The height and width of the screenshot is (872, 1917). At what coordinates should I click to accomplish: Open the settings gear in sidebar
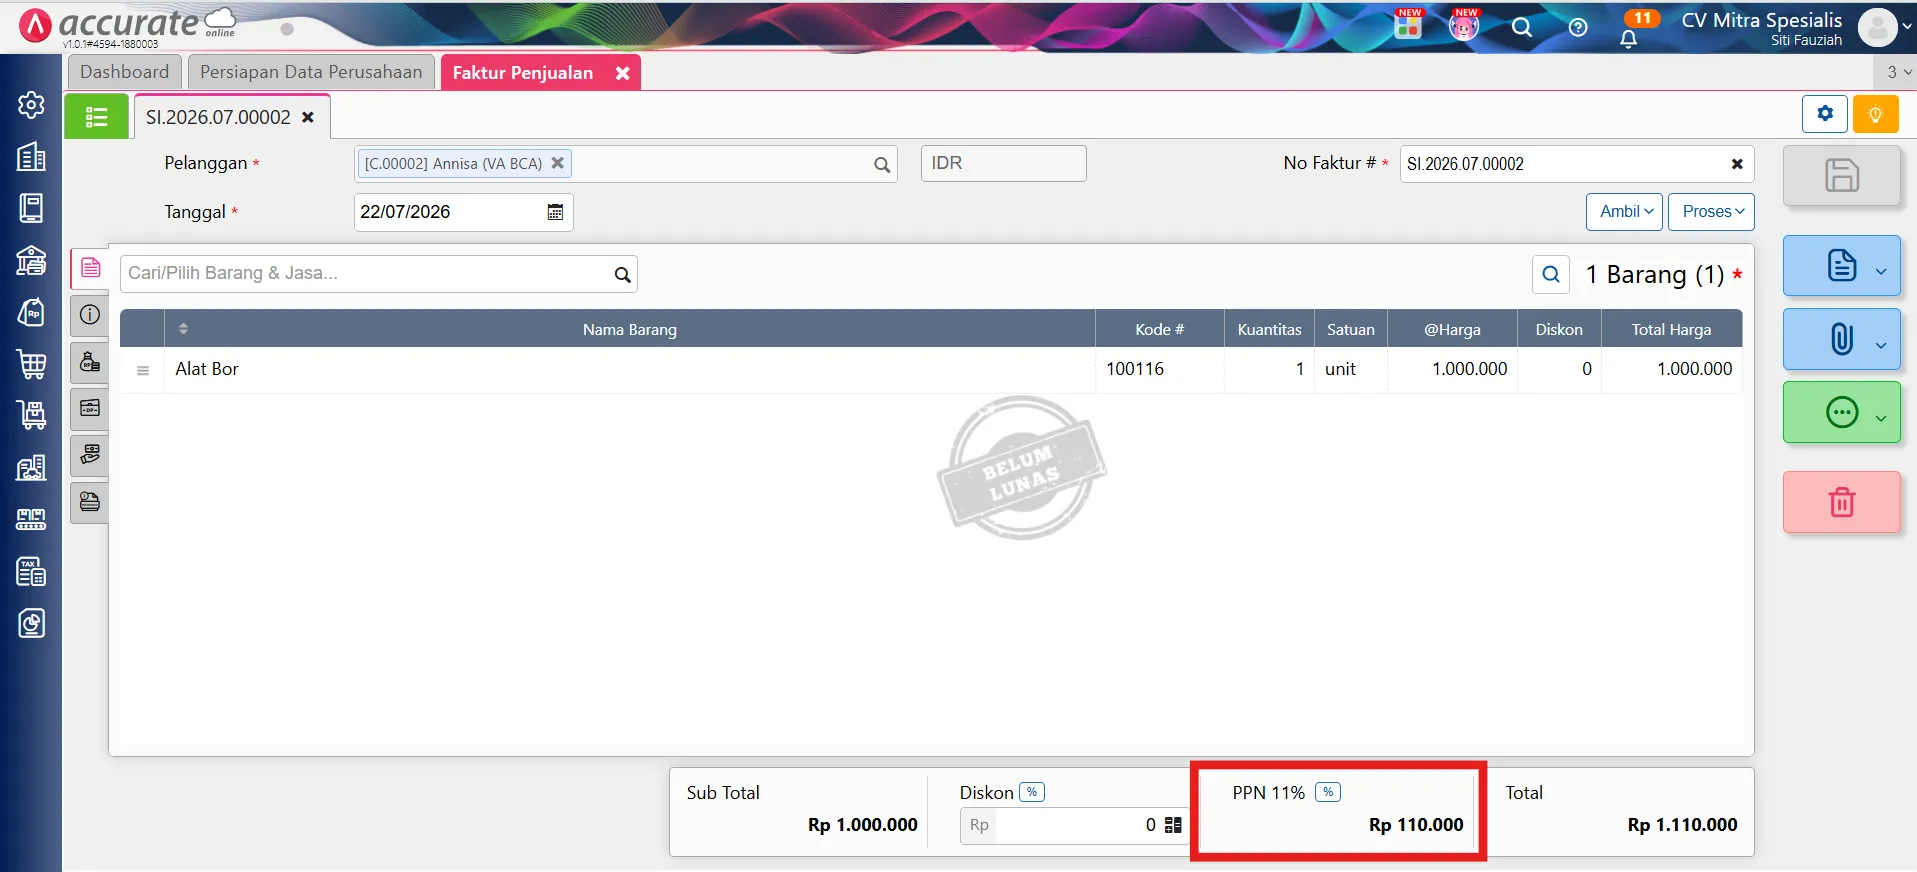click(31, 105)
